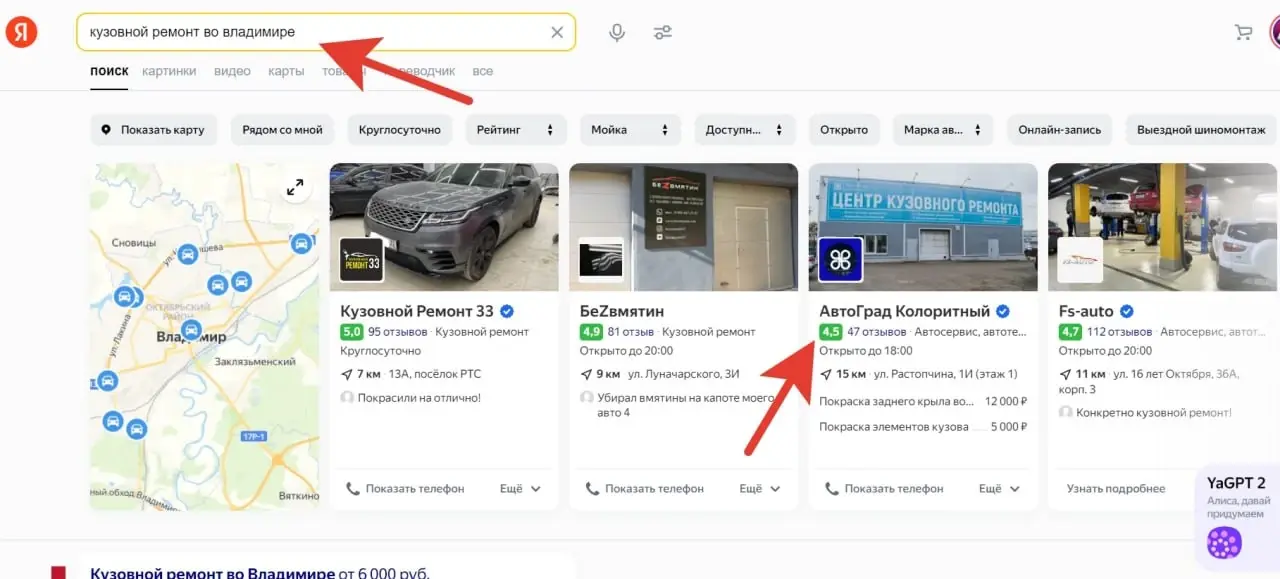Open the Кузовной Ремонт 33 title

pos(417,311)
